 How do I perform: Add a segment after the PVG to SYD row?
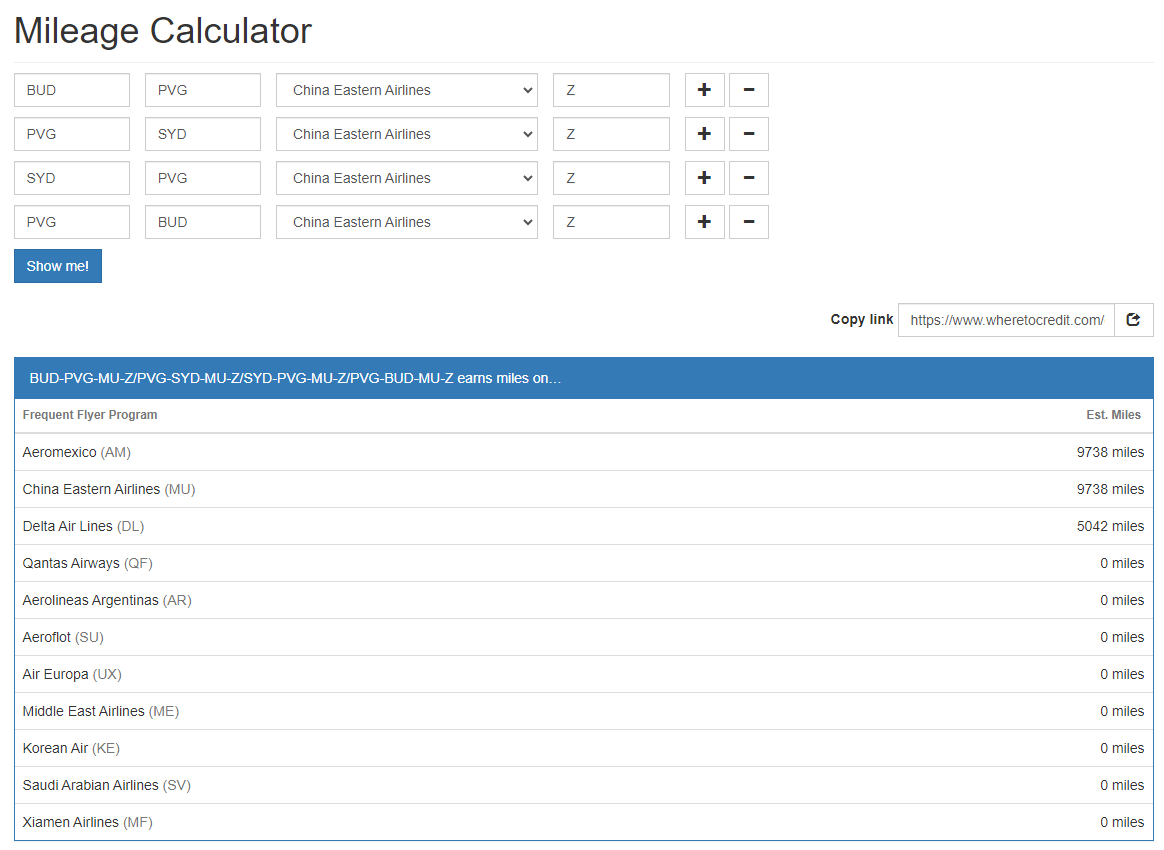click(704, 134)
